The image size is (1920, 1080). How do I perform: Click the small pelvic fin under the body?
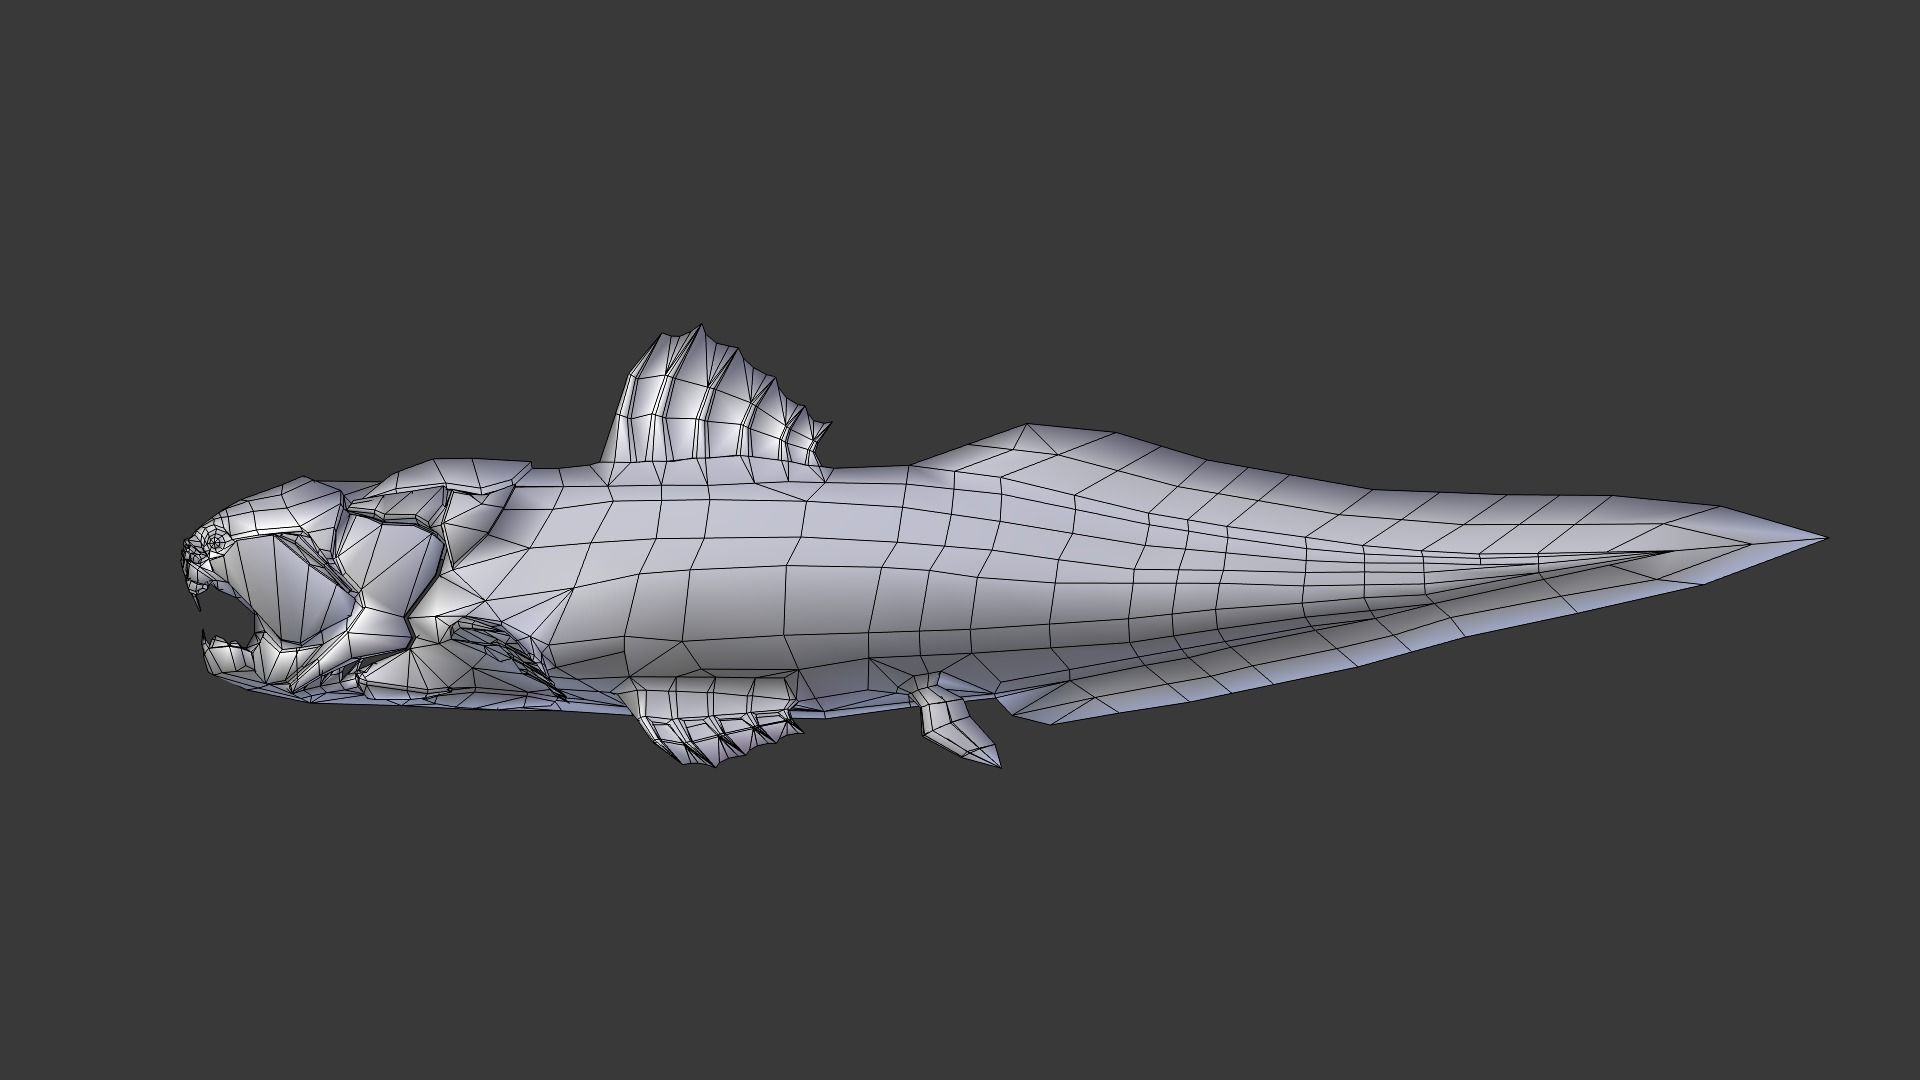coord(957,722)
